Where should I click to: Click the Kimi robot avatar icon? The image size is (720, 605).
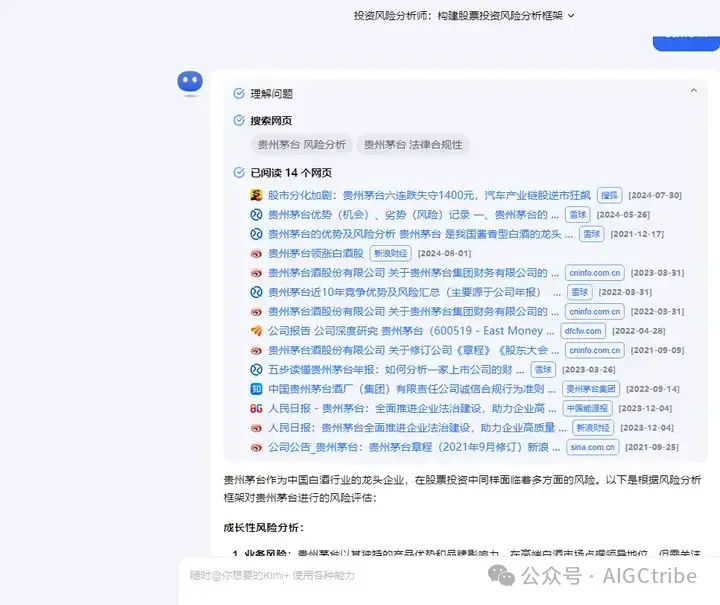pyautogui.click(x=190, y=83)
